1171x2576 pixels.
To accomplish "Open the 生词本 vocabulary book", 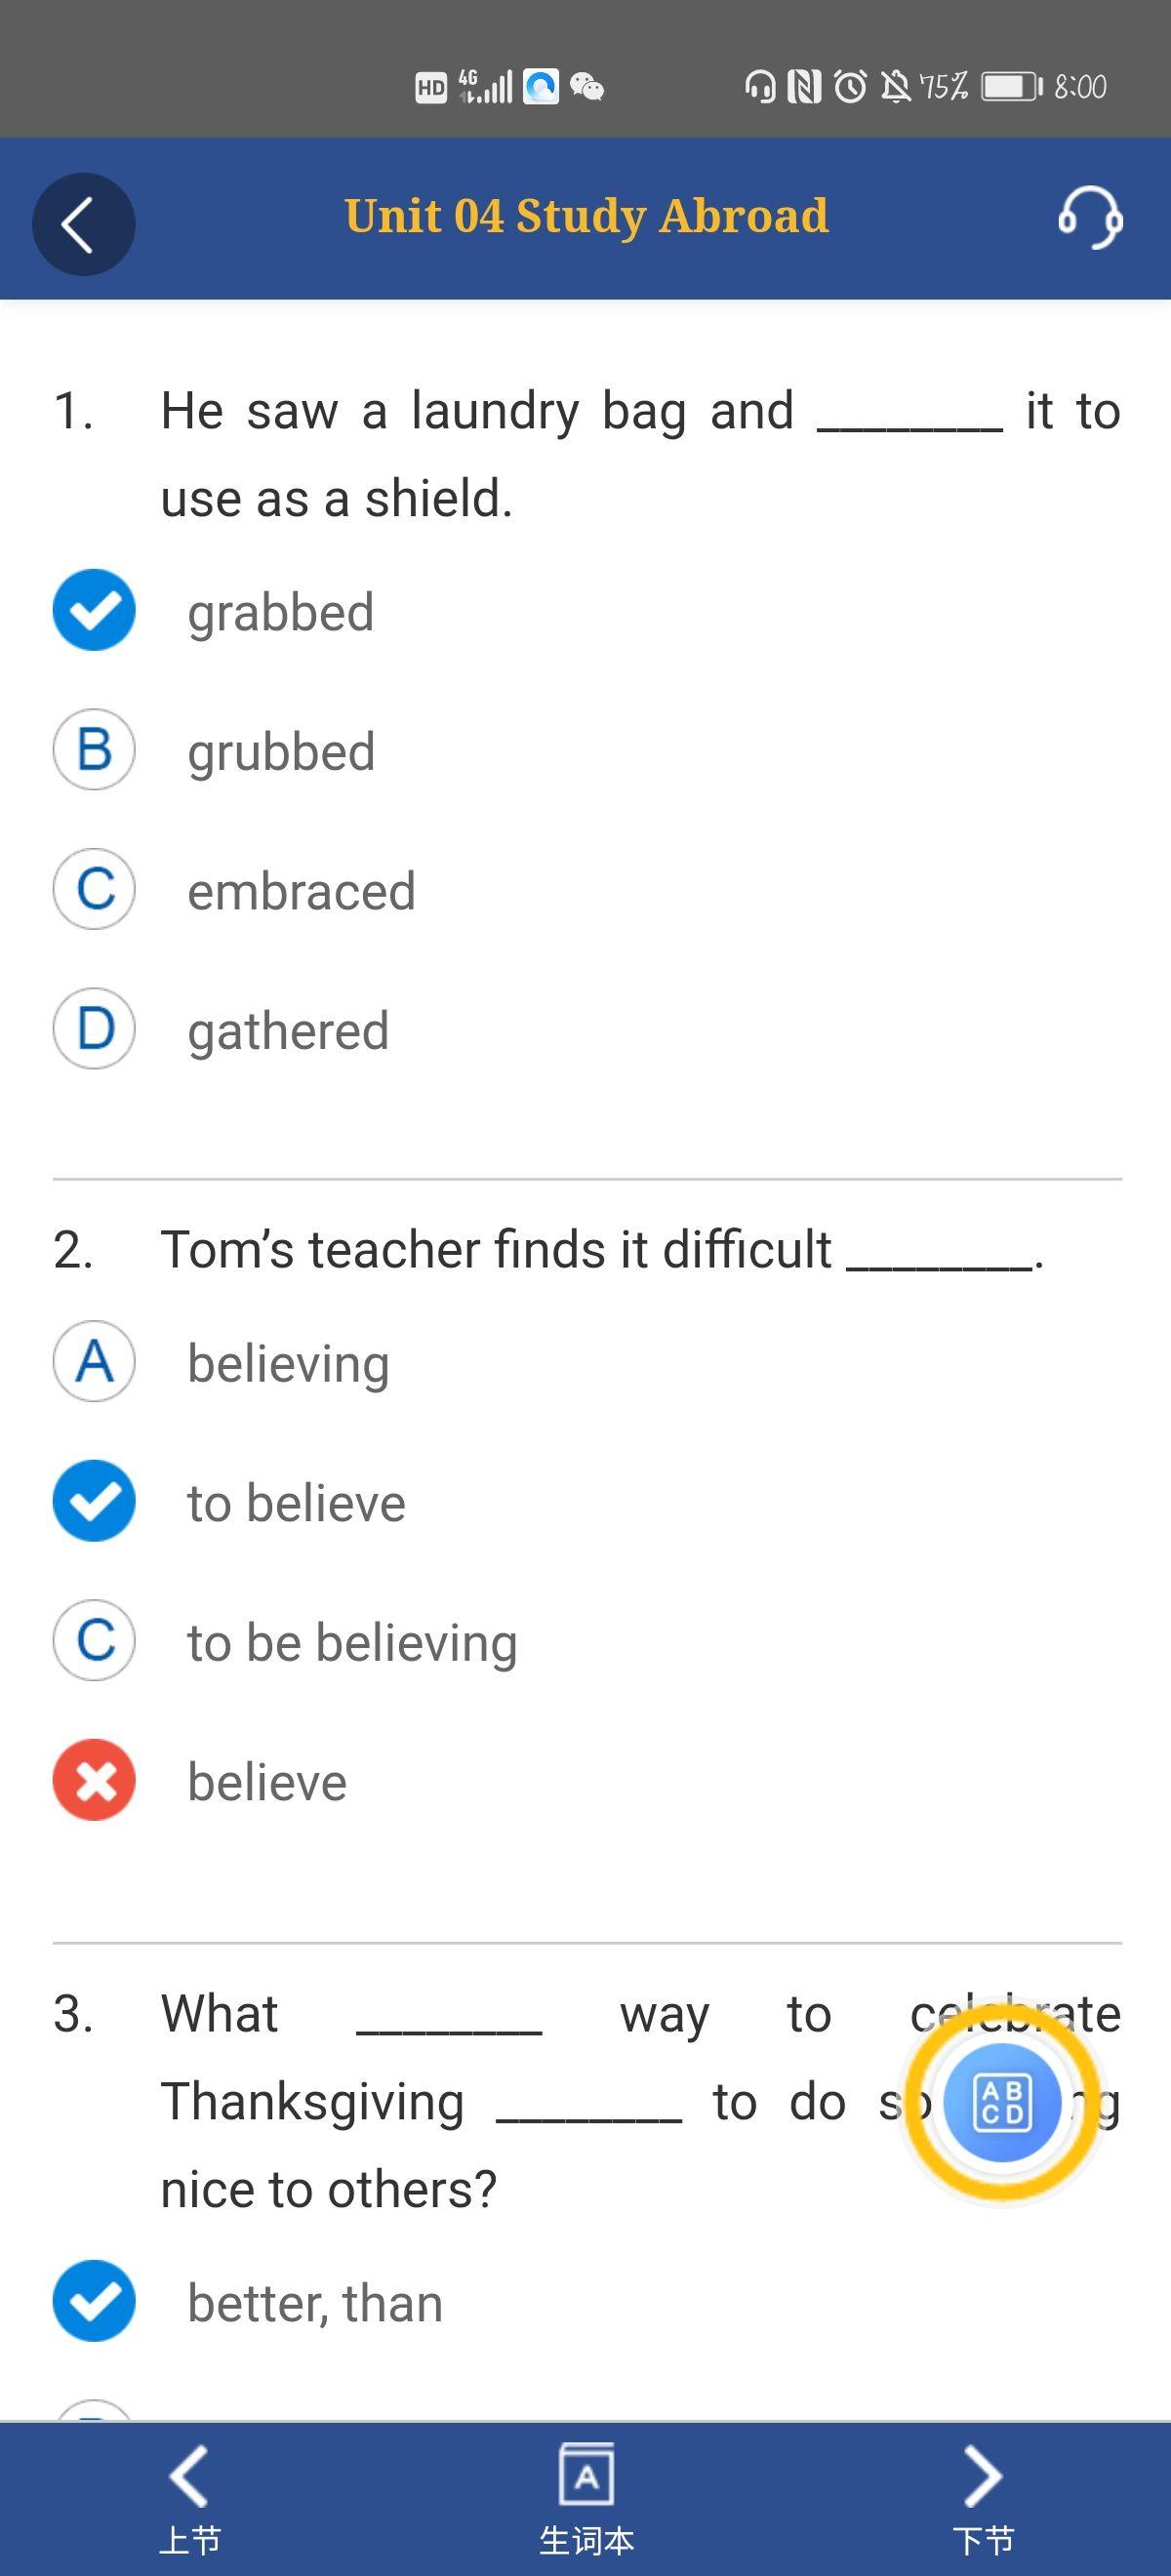I will 586,2497.
